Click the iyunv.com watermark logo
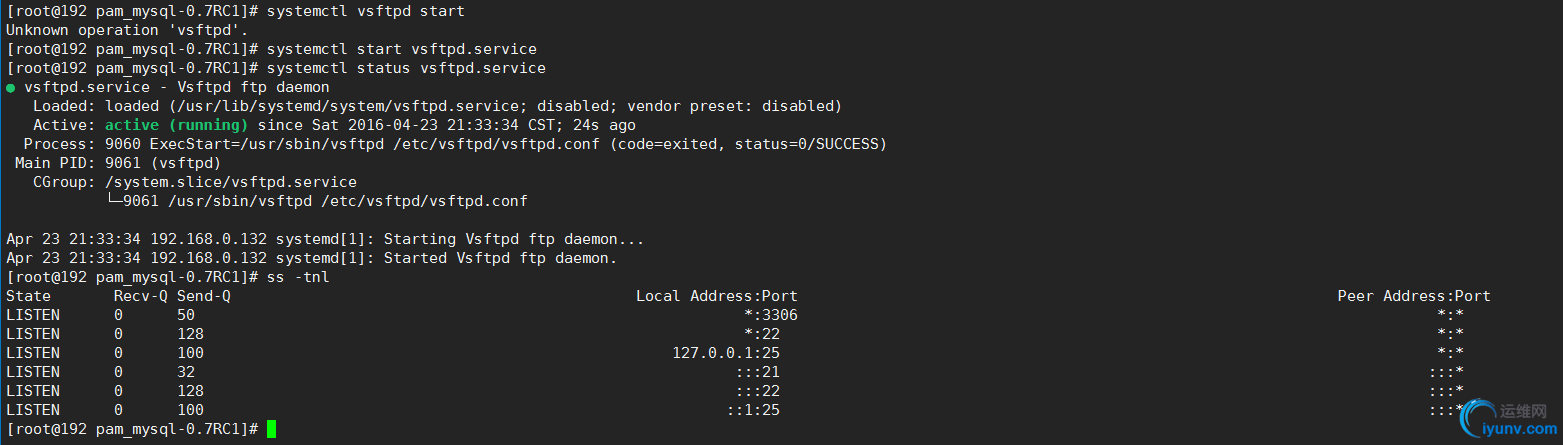The height and width of the screenshot is (445, 1563). point(1507,420)
